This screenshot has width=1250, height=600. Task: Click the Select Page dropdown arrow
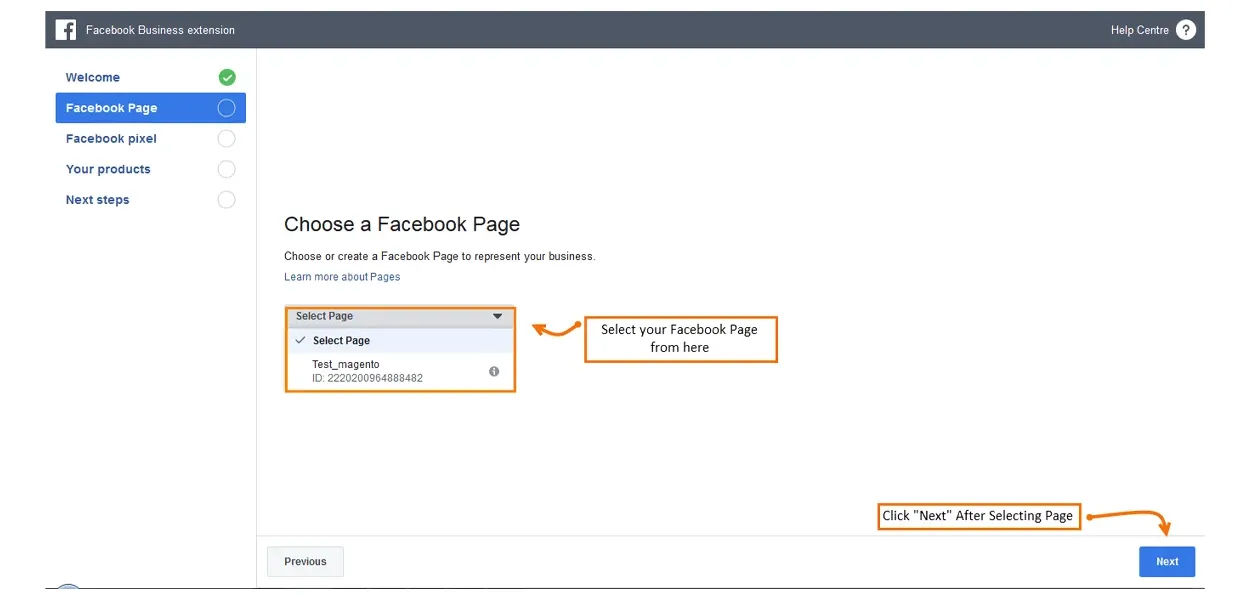[498, 316]
